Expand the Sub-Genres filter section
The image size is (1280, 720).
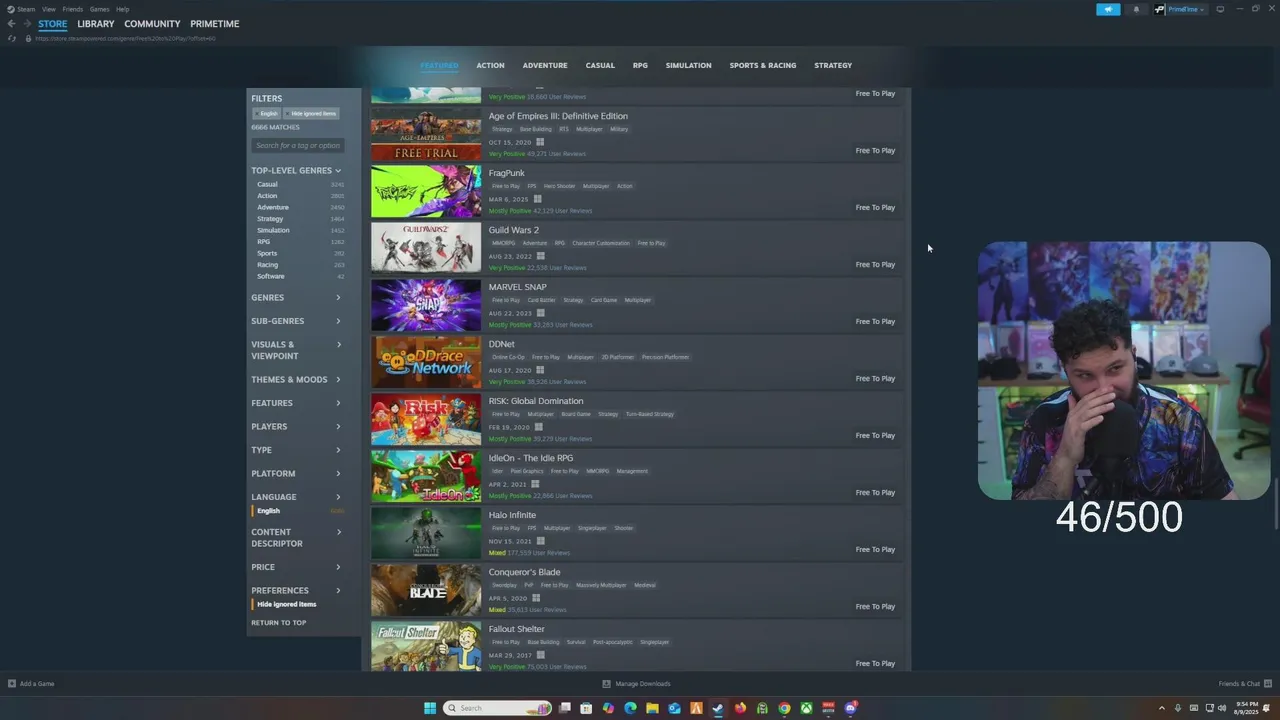coord(296,321)
